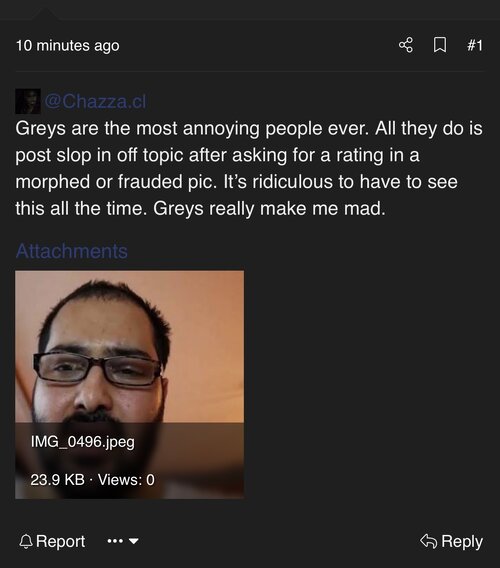Click the IMG_0496.jpeg filename label
Screen dimensions: 500x568
tap(83, 442)
